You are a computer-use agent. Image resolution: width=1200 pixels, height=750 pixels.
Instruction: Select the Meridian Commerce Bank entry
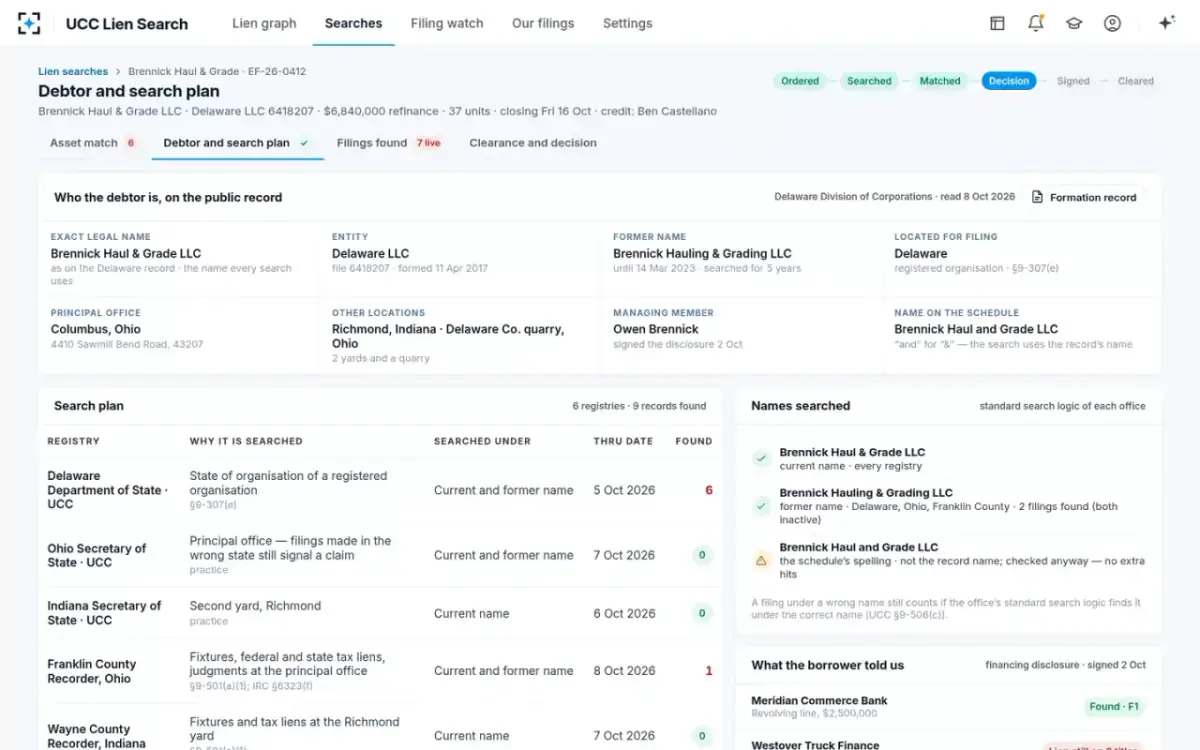click(949, 707)
